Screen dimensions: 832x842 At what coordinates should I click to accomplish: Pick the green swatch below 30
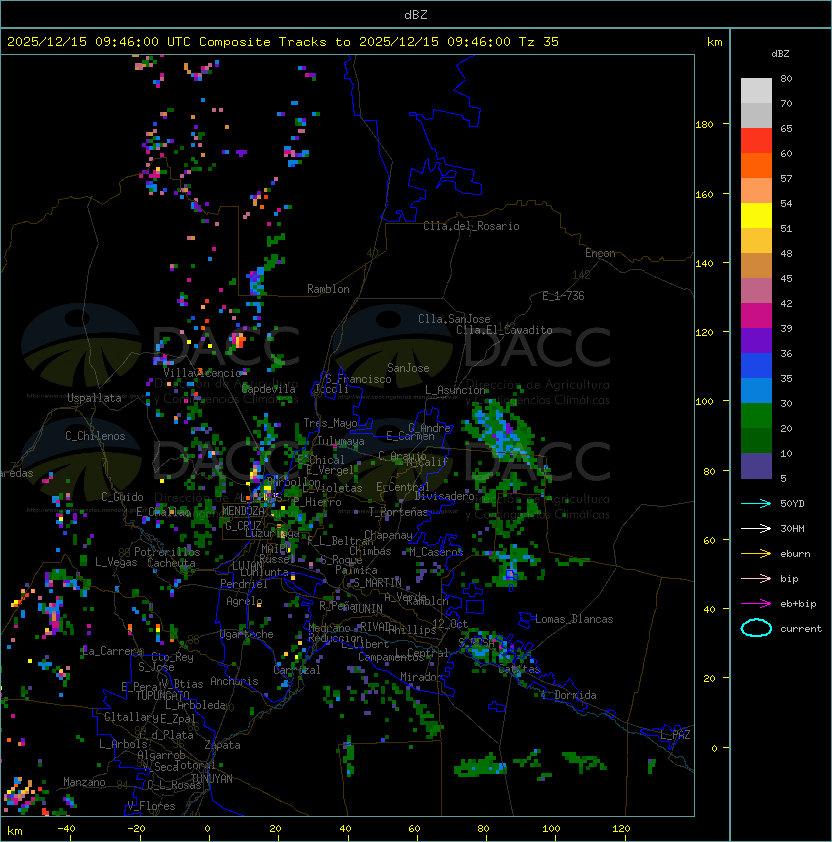(x=756, y=416)
